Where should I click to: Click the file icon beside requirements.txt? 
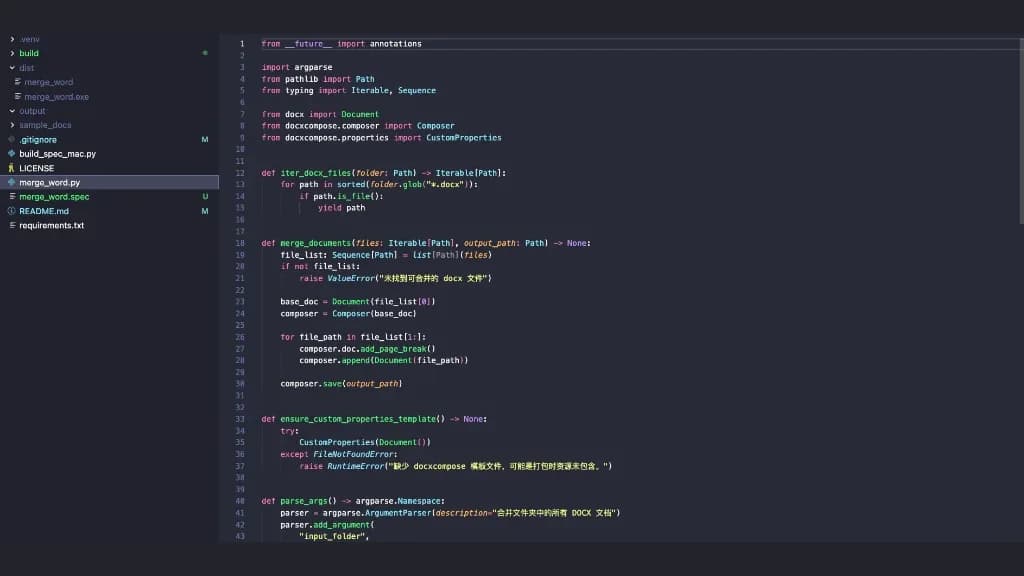[x=12, y=225]
